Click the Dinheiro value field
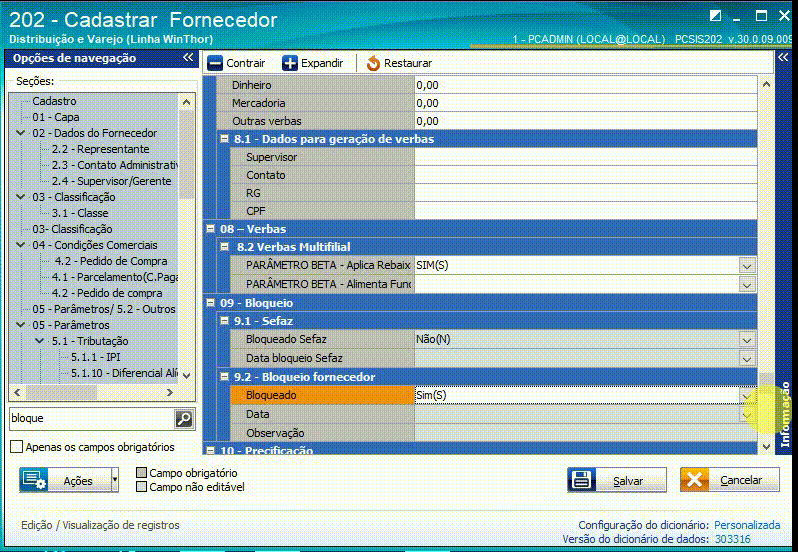Viewport: 798px width, 552px height. coord(585,85)
